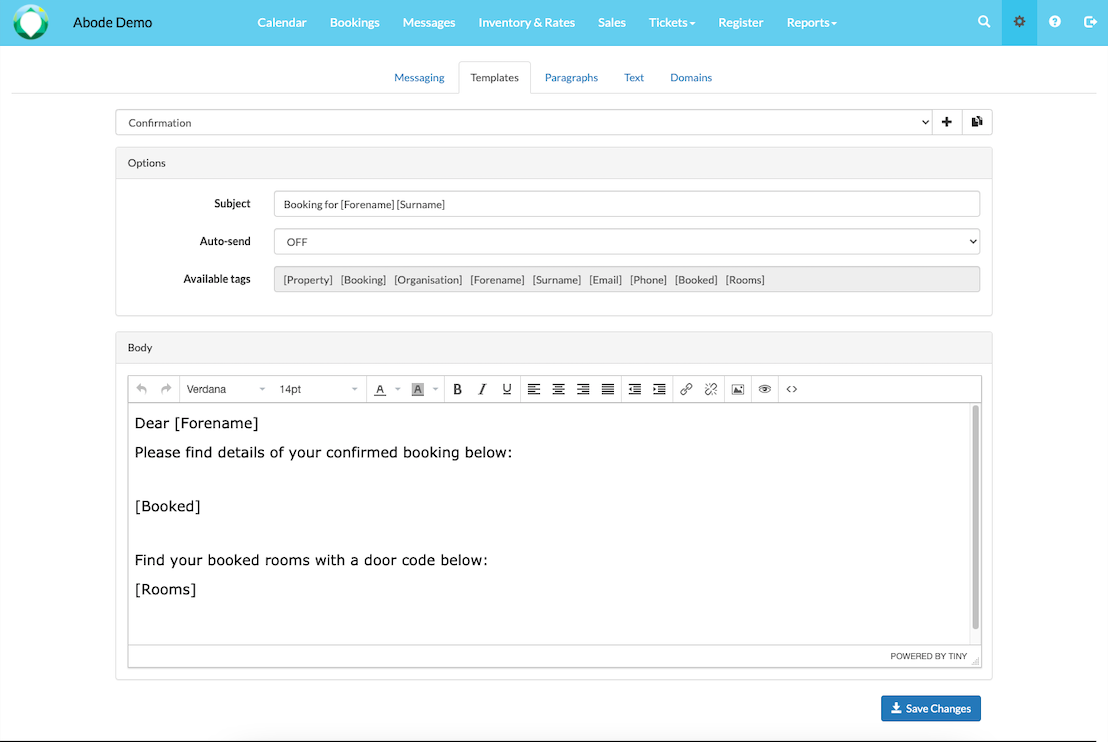Open the Verdana font family dropdown
Image resolution: width=1108 pixels, height=742 pixels.
[x=225, y=389]
